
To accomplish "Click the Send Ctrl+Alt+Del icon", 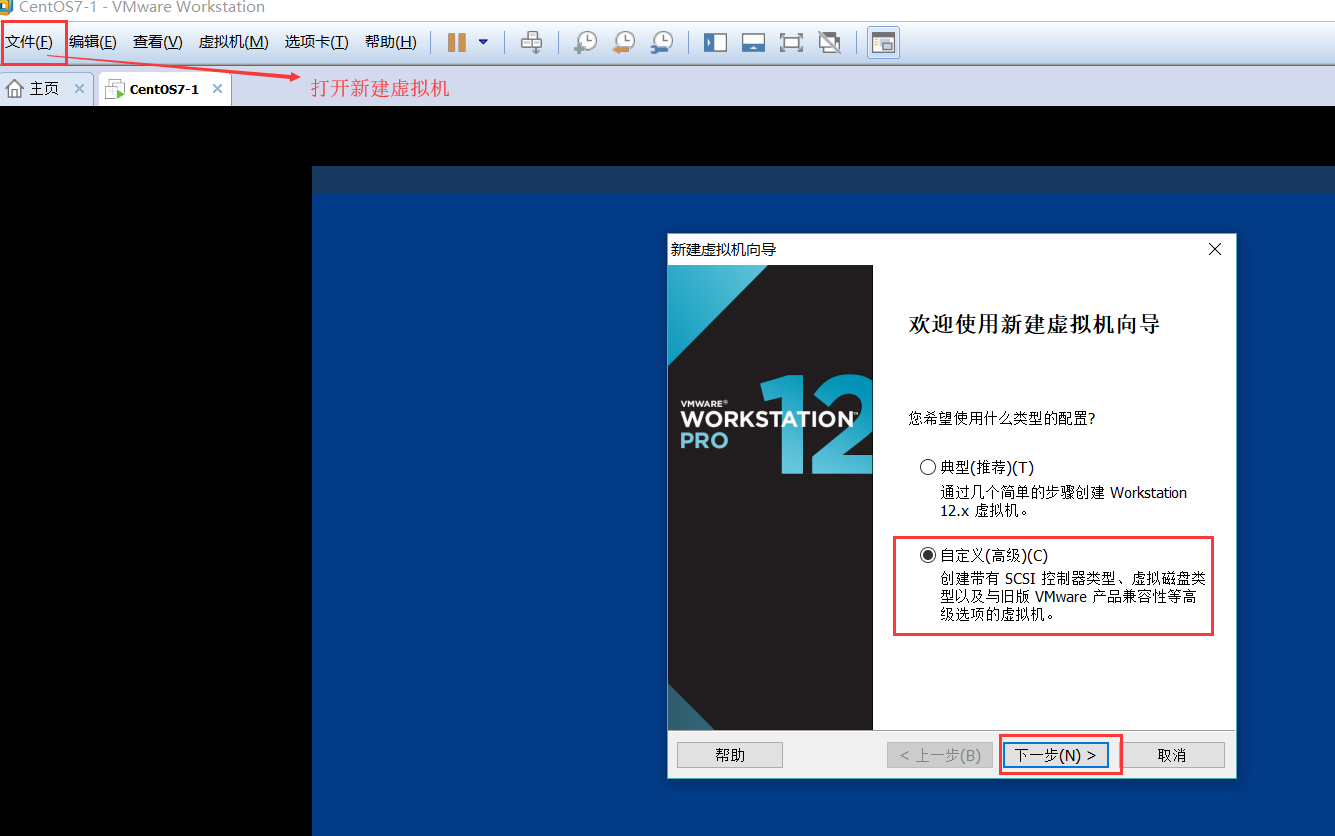I will (532, 42).
